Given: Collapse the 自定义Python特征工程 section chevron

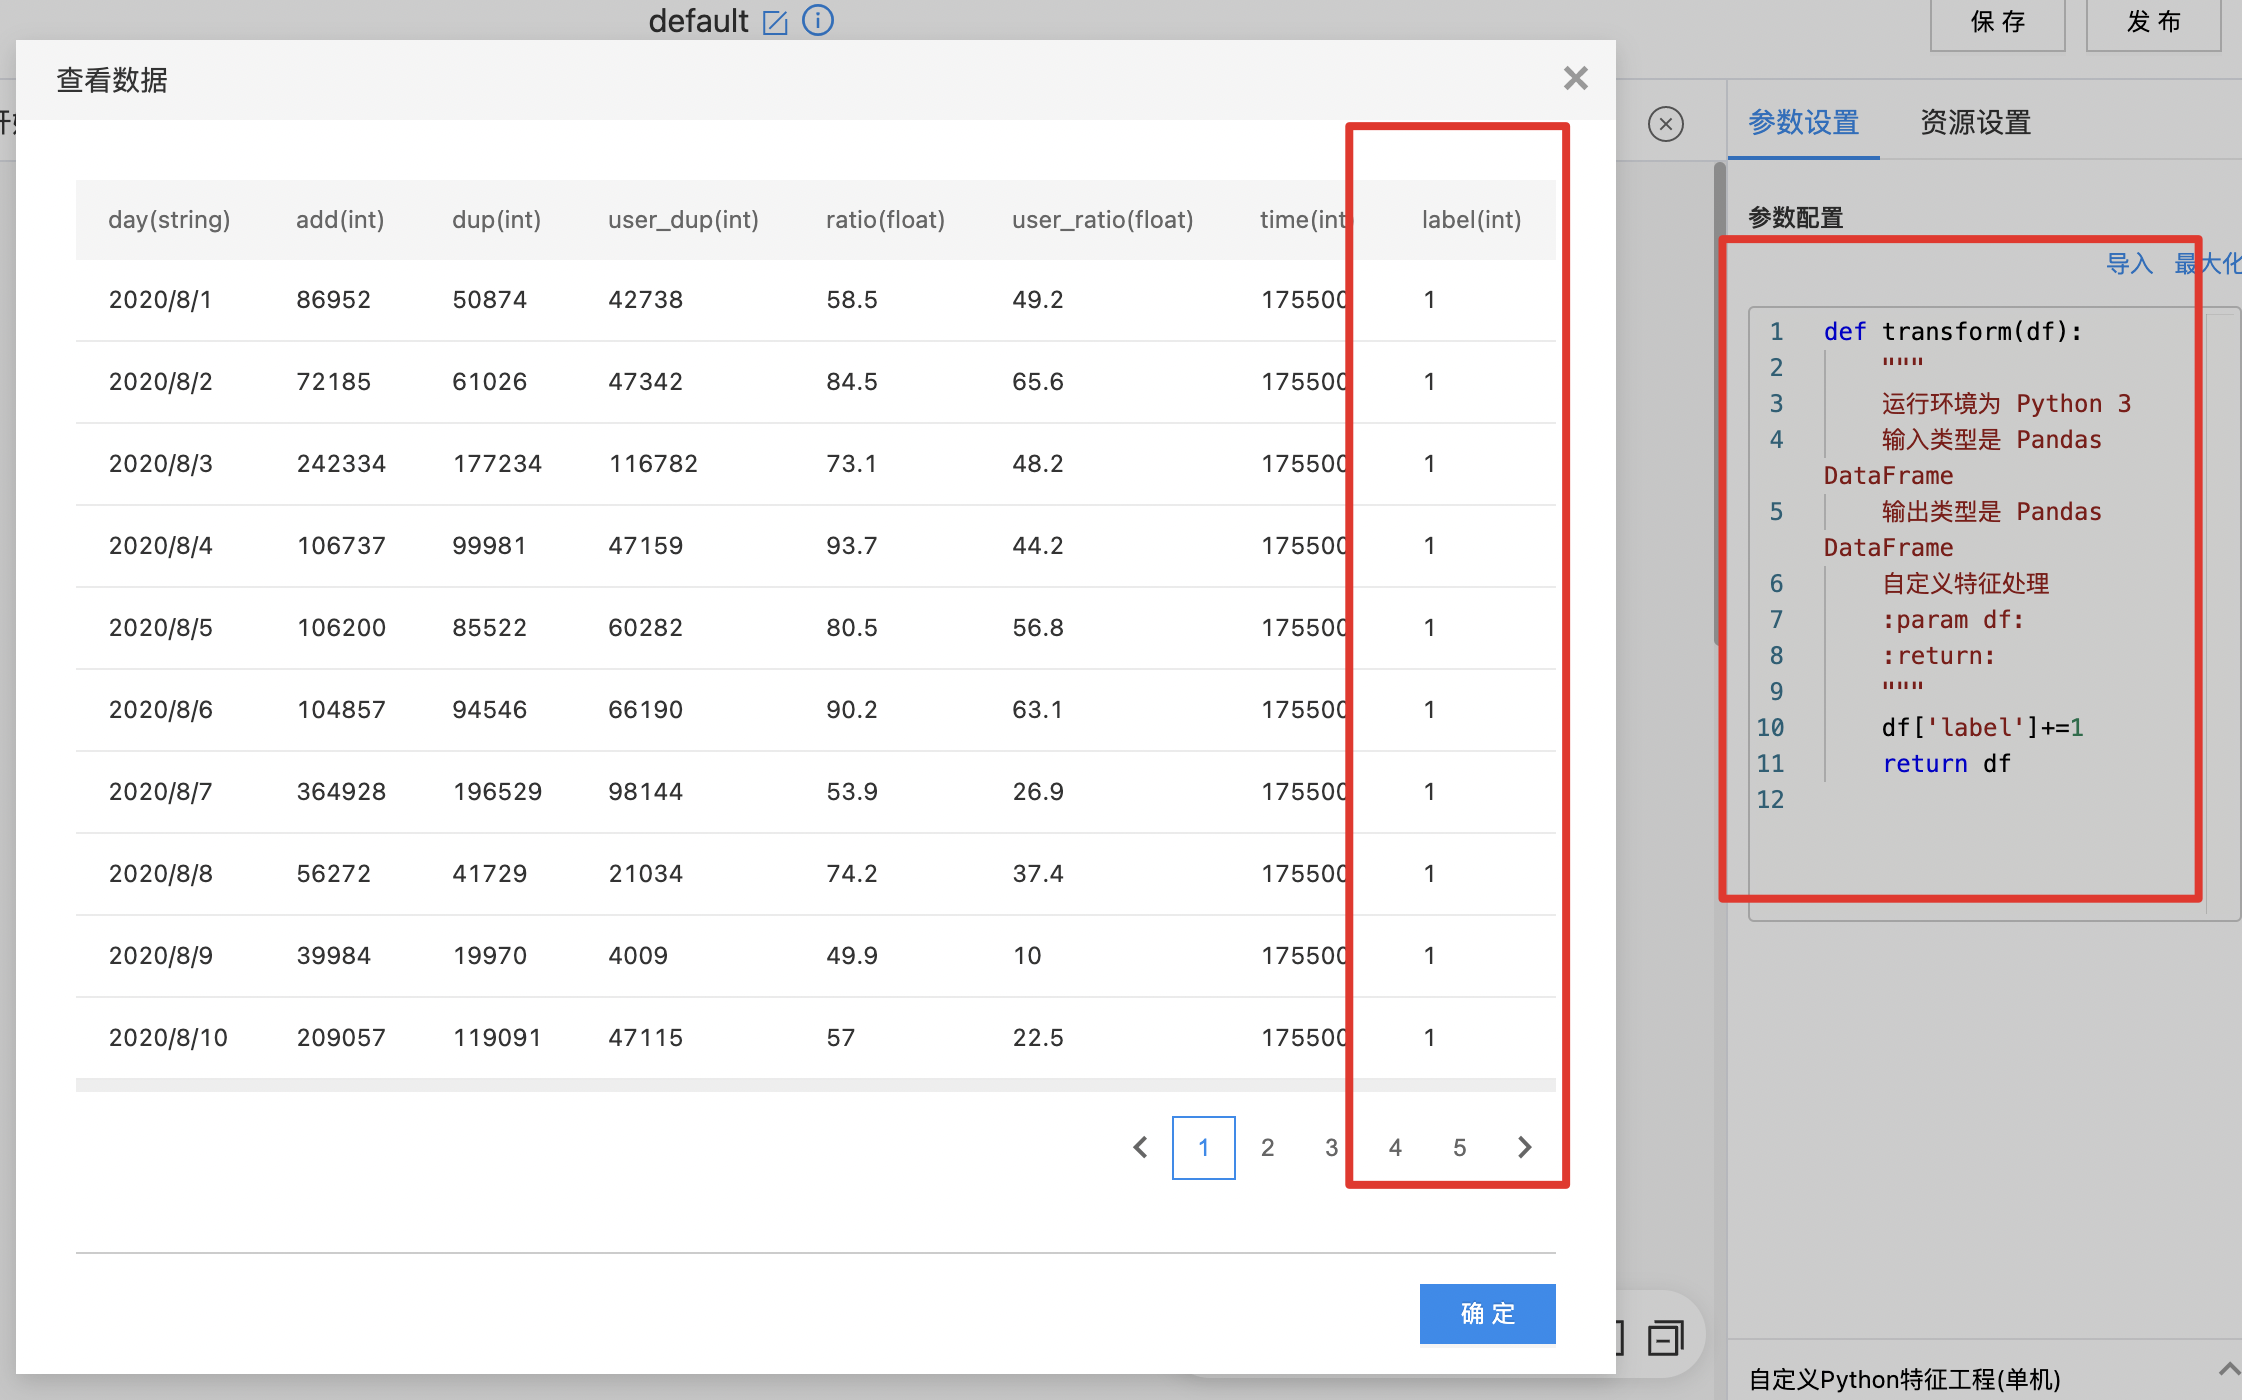Looking at the screenshot, I should [x=2228, y=1368].
